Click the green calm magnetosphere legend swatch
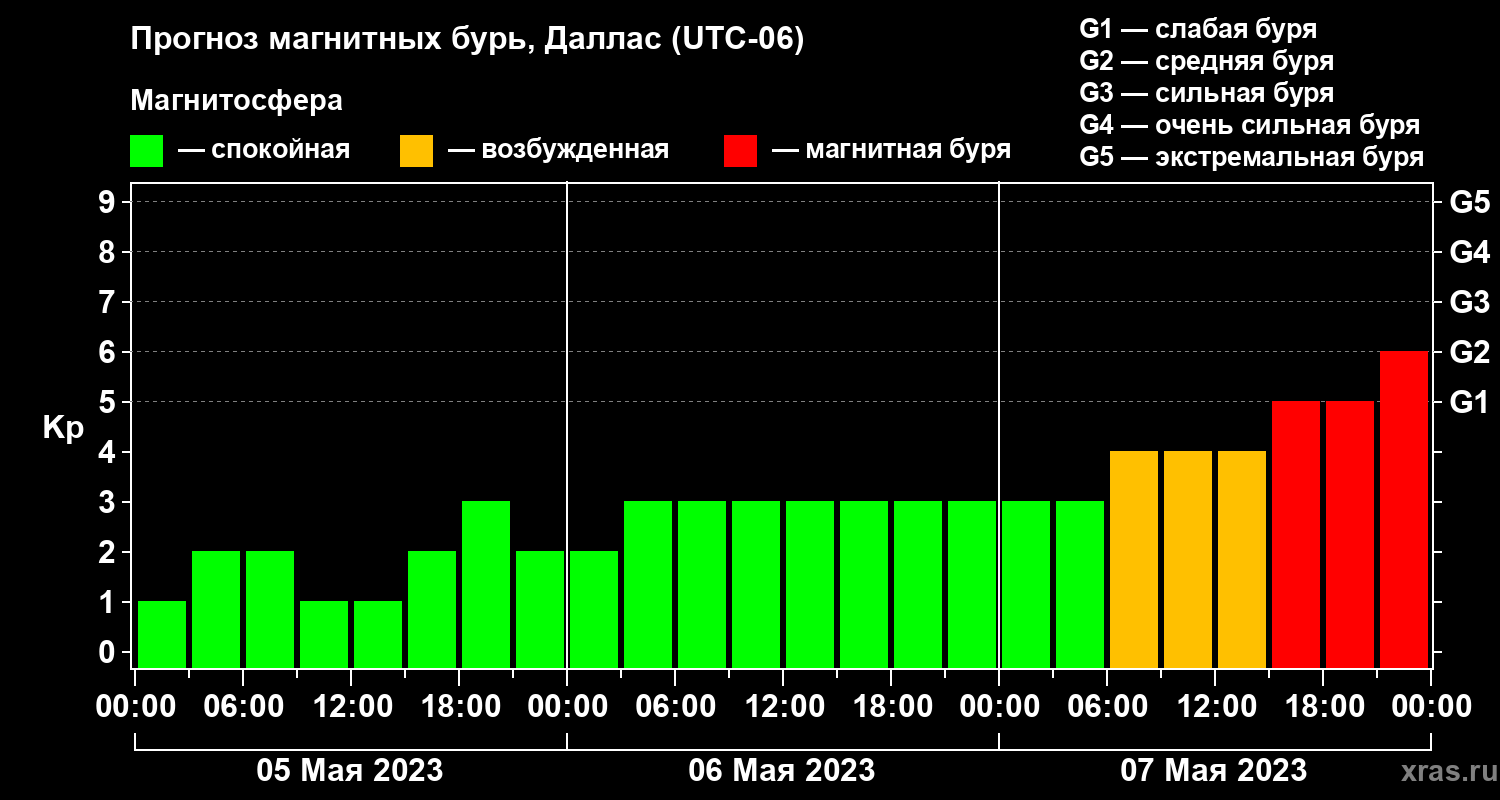This screenshot has height=800, width=1500. tap(146, 151)
